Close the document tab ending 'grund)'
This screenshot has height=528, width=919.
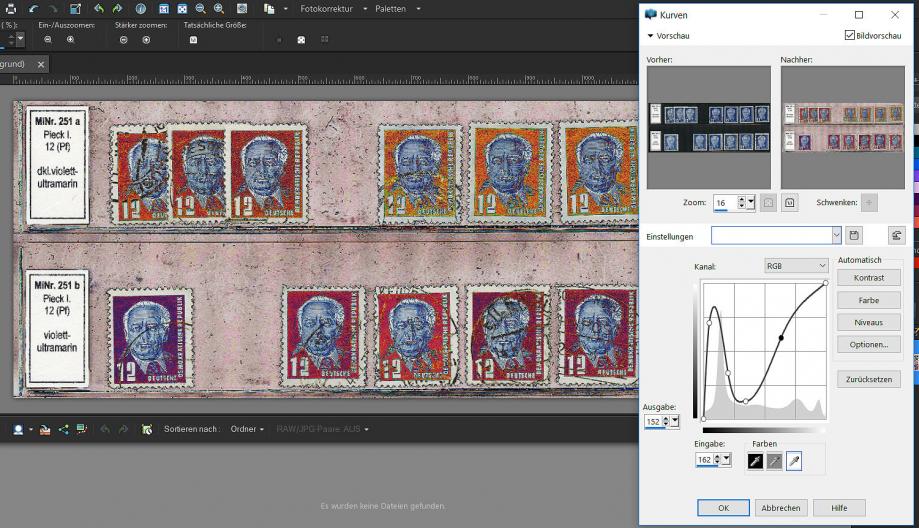tap(41, 64)
